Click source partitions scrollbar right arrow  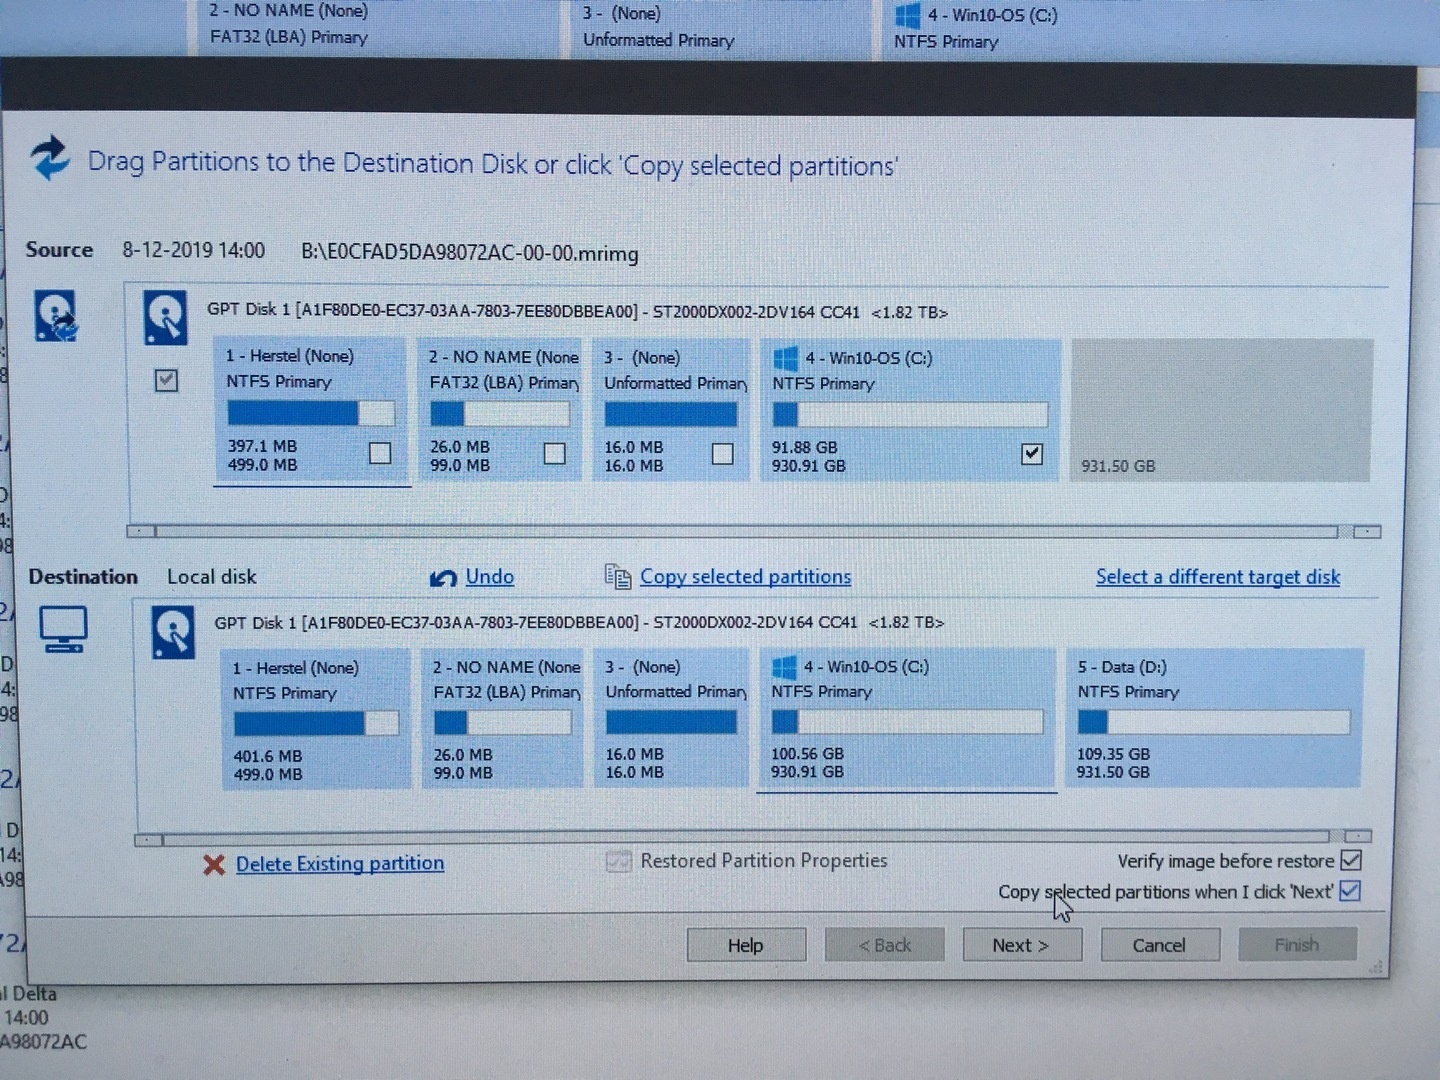coord(1367,532)
